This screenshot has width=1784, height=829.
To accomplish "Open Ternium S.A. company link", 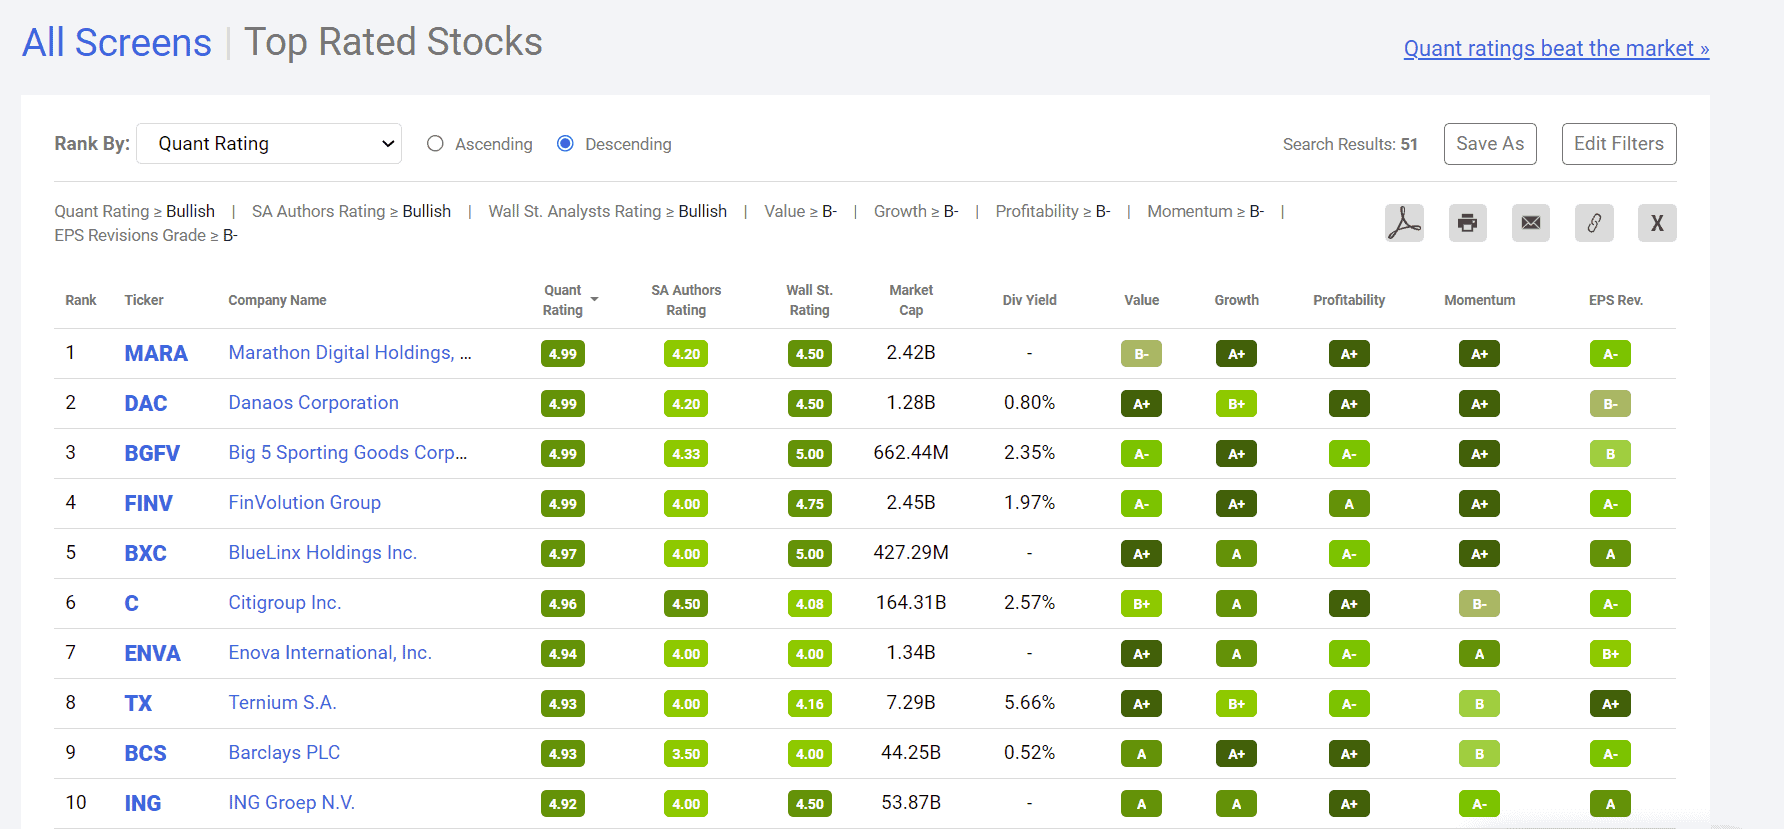I will coord(282,702).
